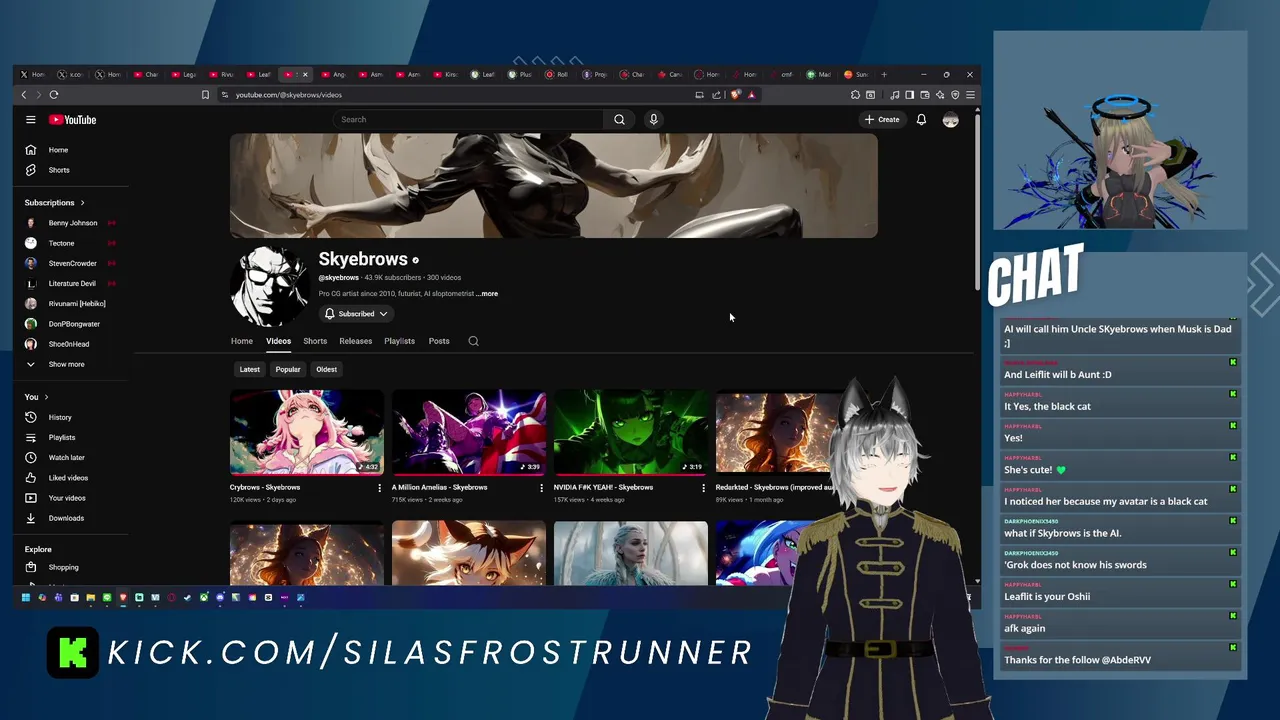This screenshot has width=1280, height=720.
Task: Open Xbox app from taskbar
Action: [x=204, y=597]
